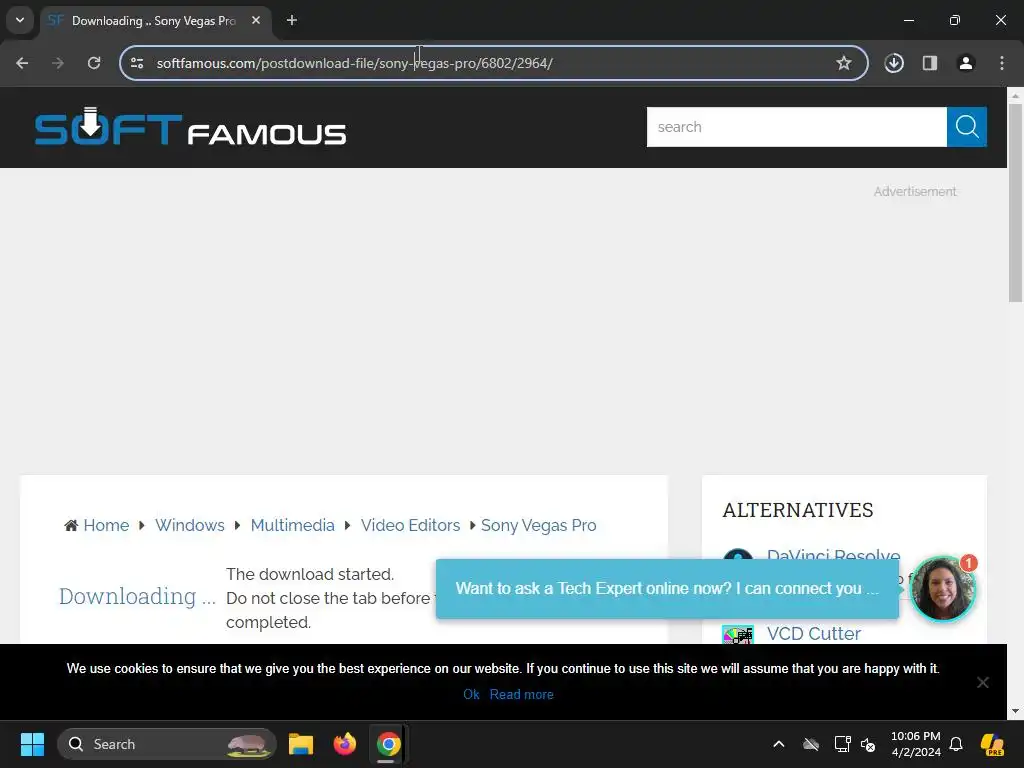This screenshot has height=768, width=1024.
Task: Open DaVinci Resolve alternative link
Action: tap(833, 554)
